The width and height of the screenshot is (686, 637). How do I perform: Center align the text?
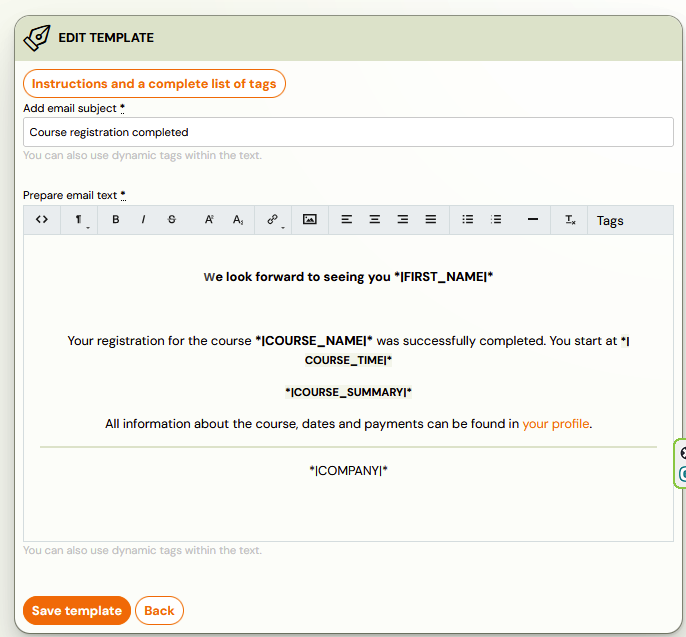pos(375,220)
